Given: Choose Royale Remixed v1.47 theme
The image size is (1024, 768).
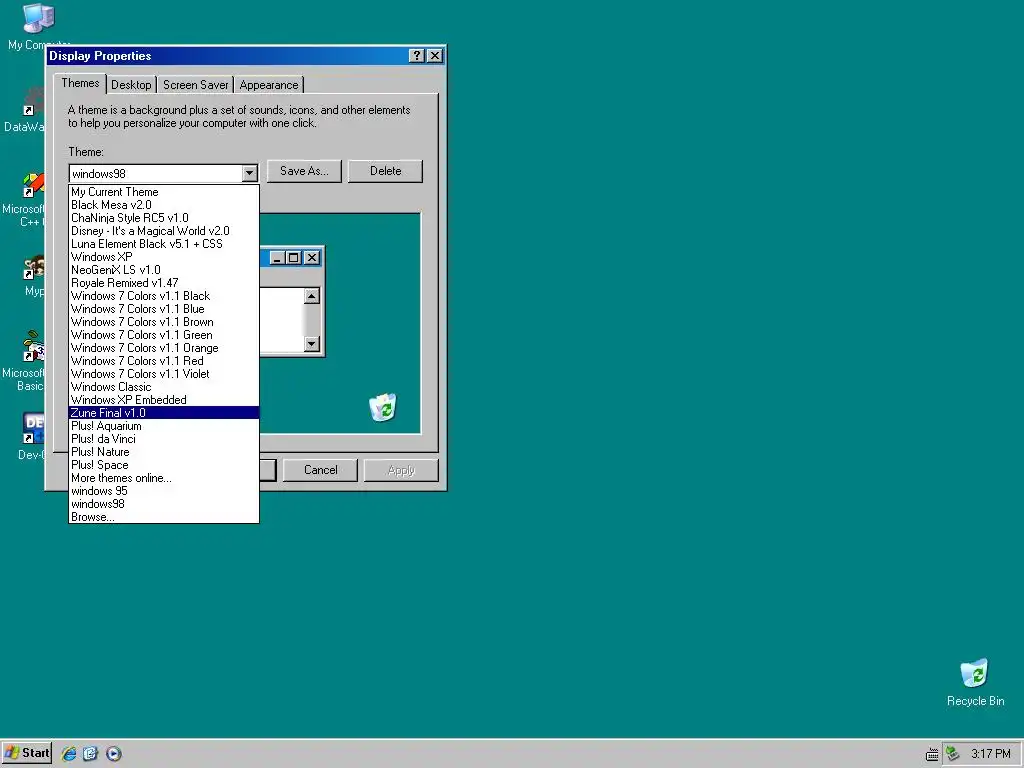Looking at the screenshot, I should click(x=164, y=283).
